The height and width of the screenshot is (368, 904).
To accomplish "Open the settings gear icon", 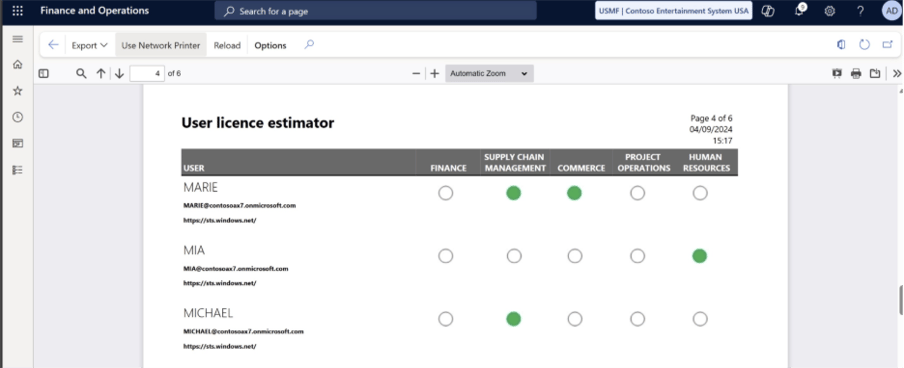I will [830, 10].
